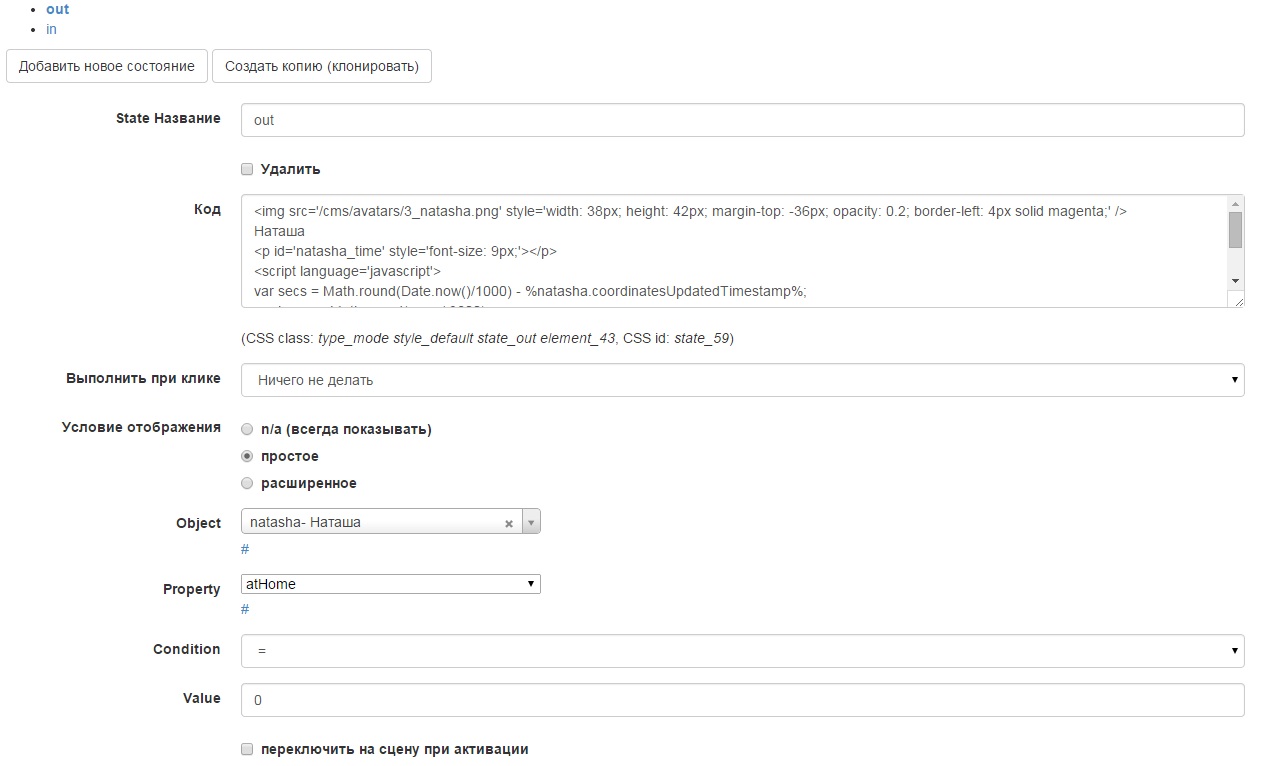Screen dimensions: 1262x766
Task: Open the Object selector arrow
Action: click(x=532, y=522)
